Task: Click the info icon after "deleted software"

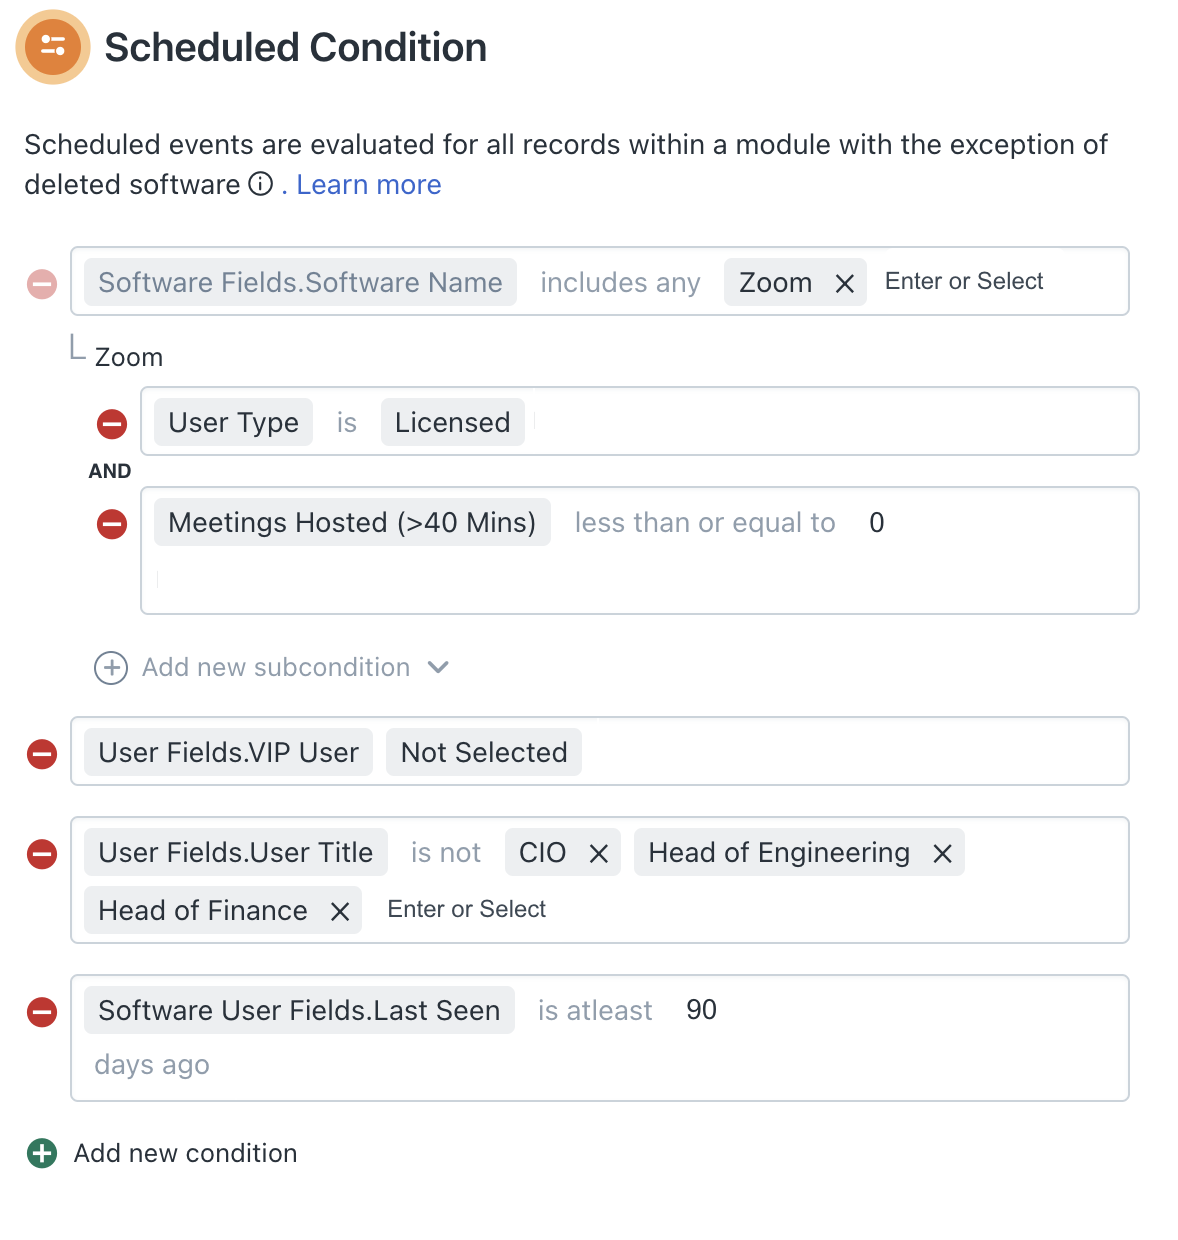Action: [261, 184]
